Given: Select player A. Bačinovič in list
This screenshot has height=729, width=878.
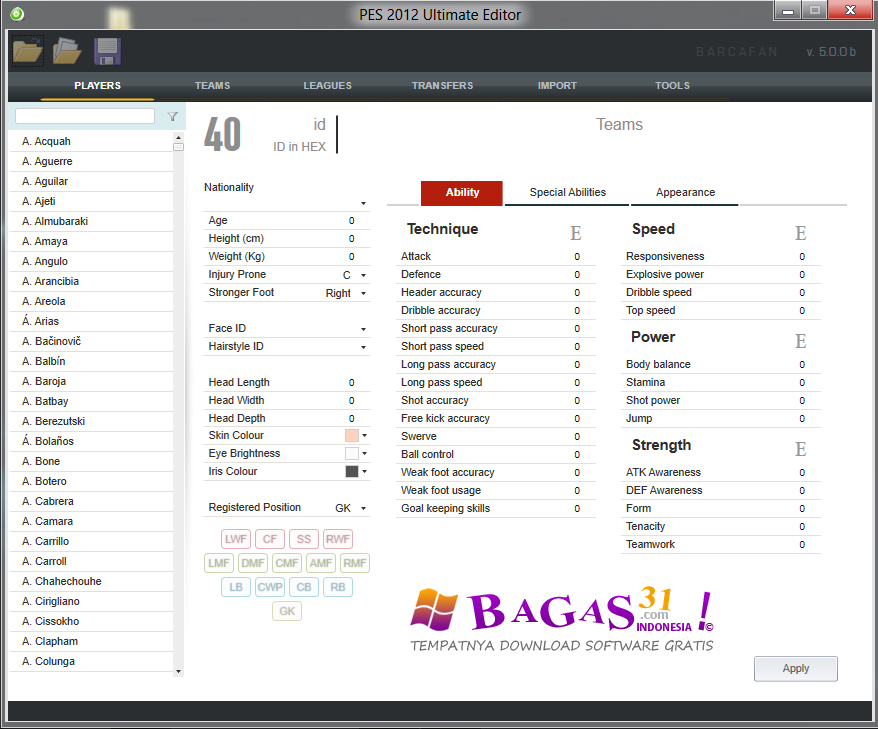Looking at the screenshot, I should click(x=92, y=342).
